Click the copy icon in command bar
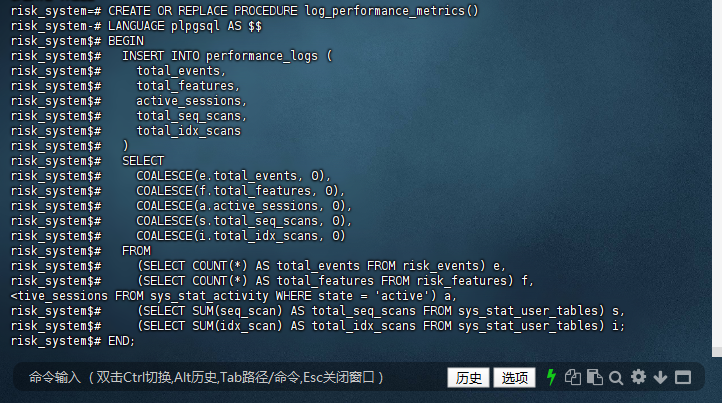 coord(573,377)
